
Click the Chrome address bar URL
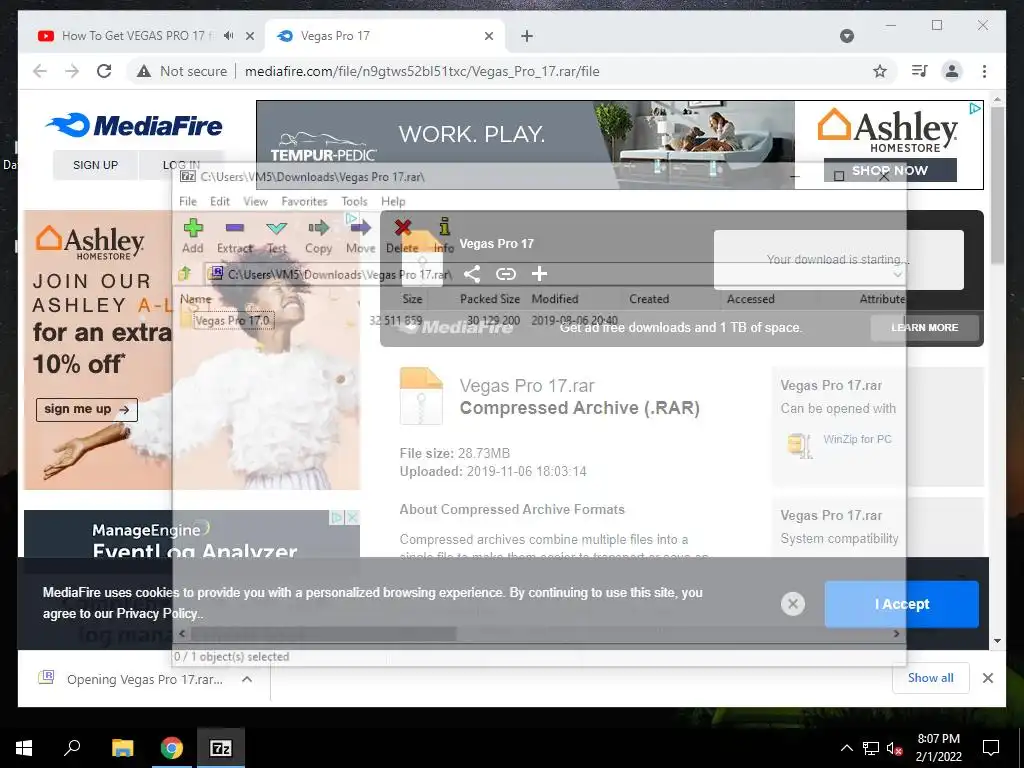[x=422, y=71]
